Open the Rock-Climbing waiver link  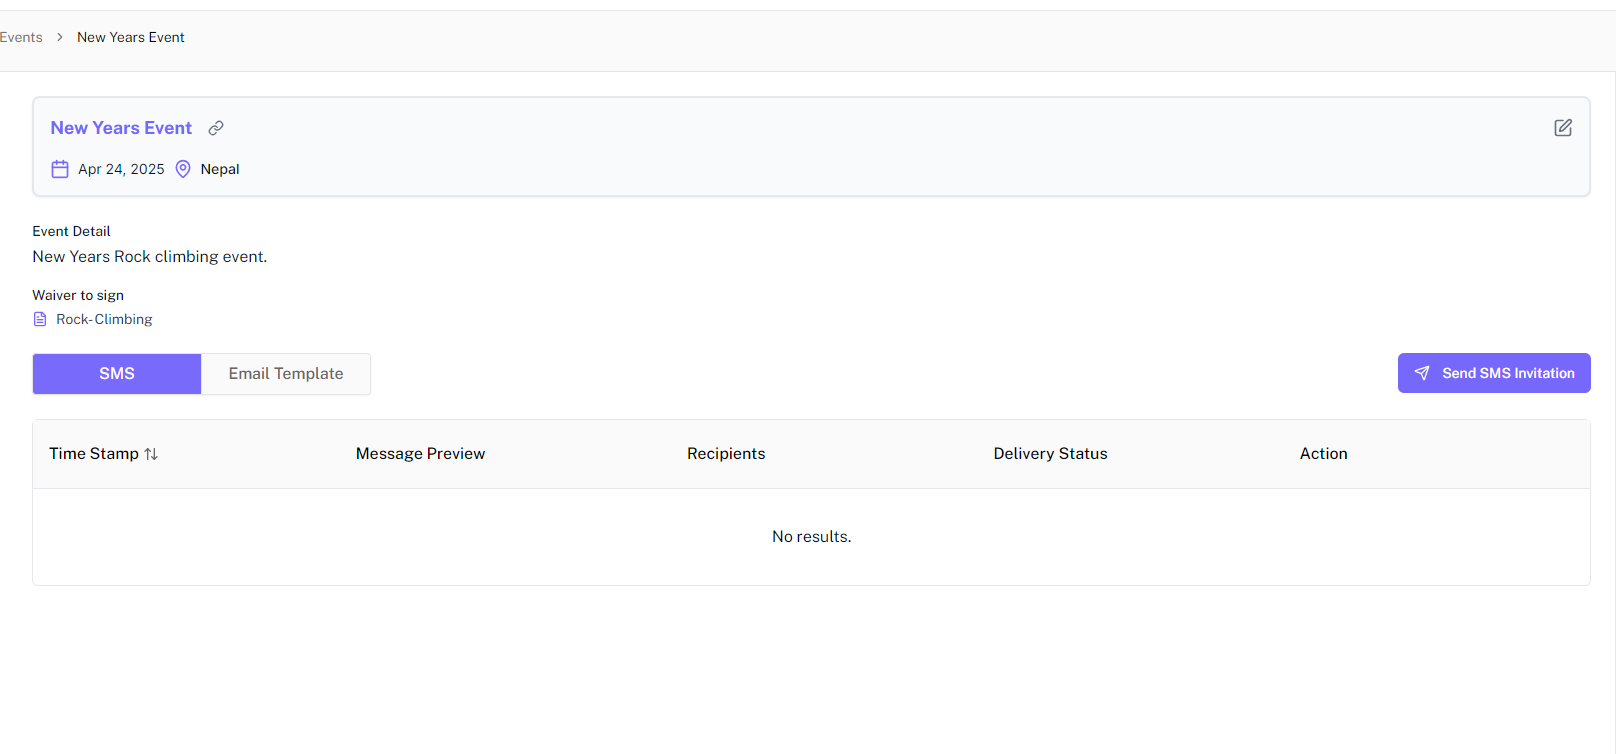pos(104,319)
